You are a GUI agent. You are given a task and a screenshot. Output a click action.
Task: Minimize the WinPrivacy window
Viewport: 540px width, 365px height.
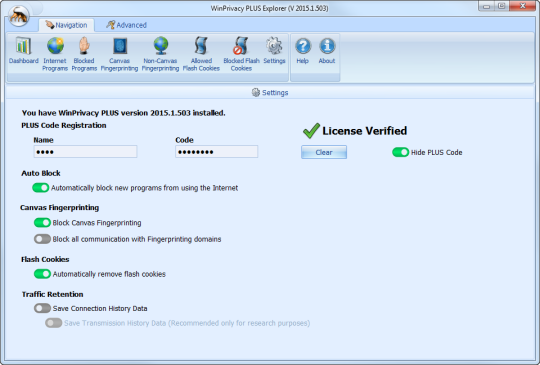(x=486, y=6)
